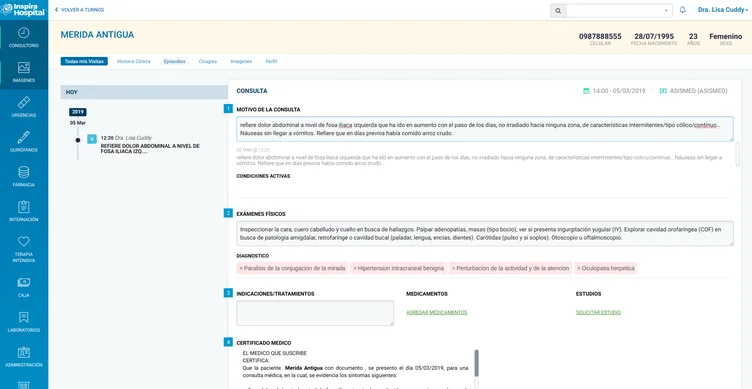
Task: Open Laboratorios bookmark icon
Action: click(24, 317)
